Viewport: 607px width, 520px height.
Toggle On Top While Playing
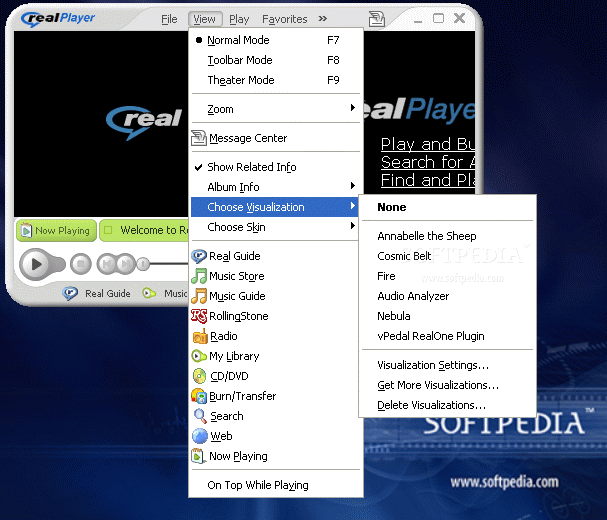(276, 485)
